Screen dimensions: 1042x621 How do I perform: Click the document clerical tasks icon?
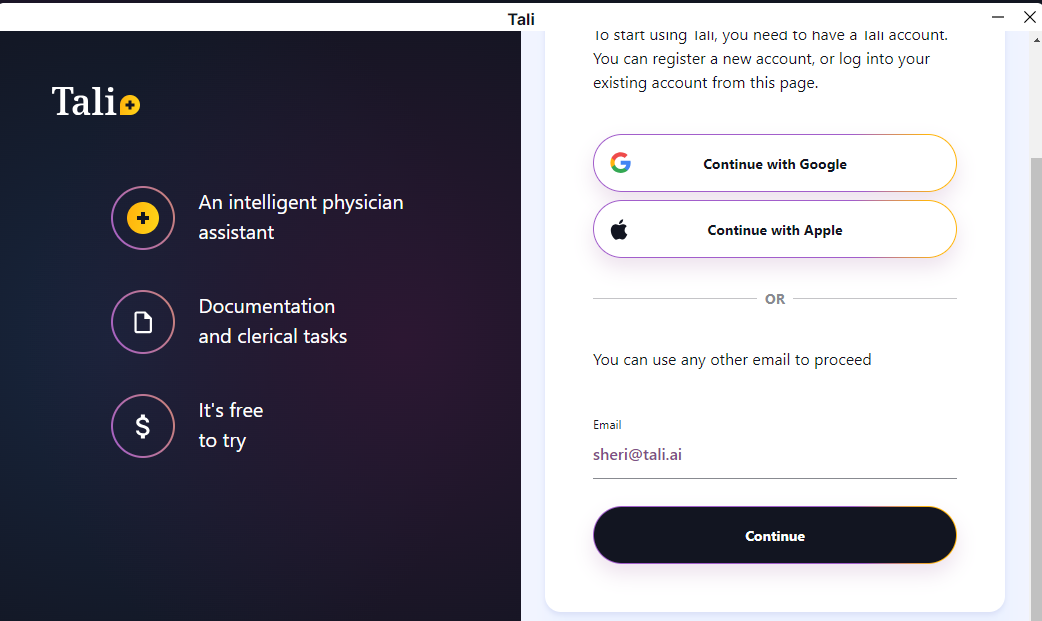(x=143, y=322)
